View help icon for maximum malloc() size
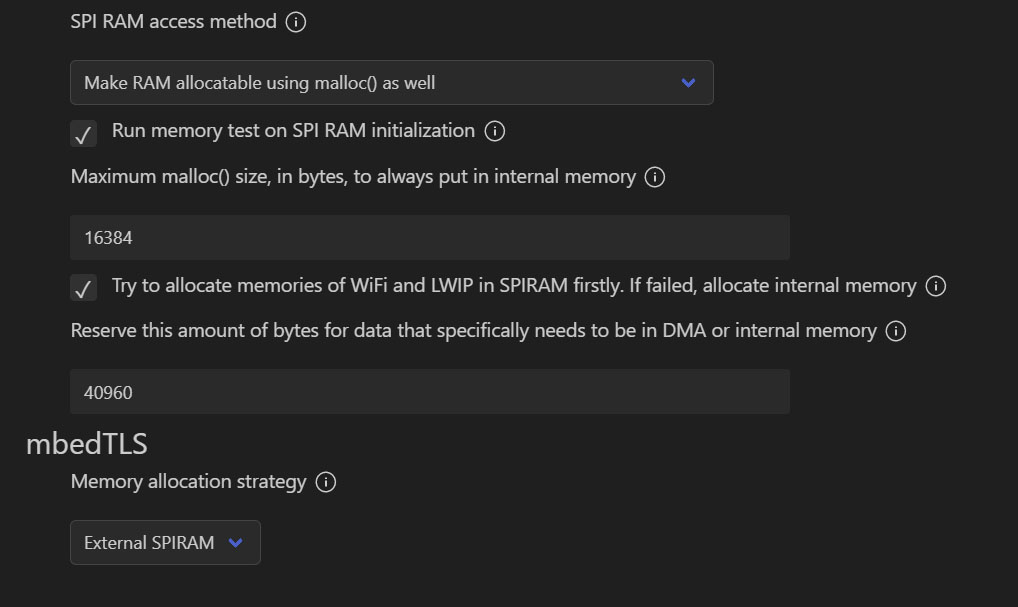1018x607 pixels. click(654, 176)
